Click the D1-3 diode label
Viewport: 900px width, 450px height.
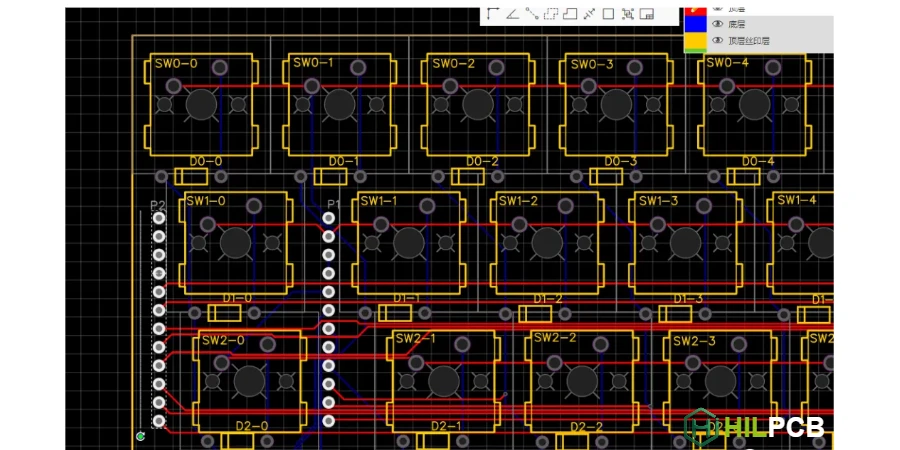click(x=688, y=299)
